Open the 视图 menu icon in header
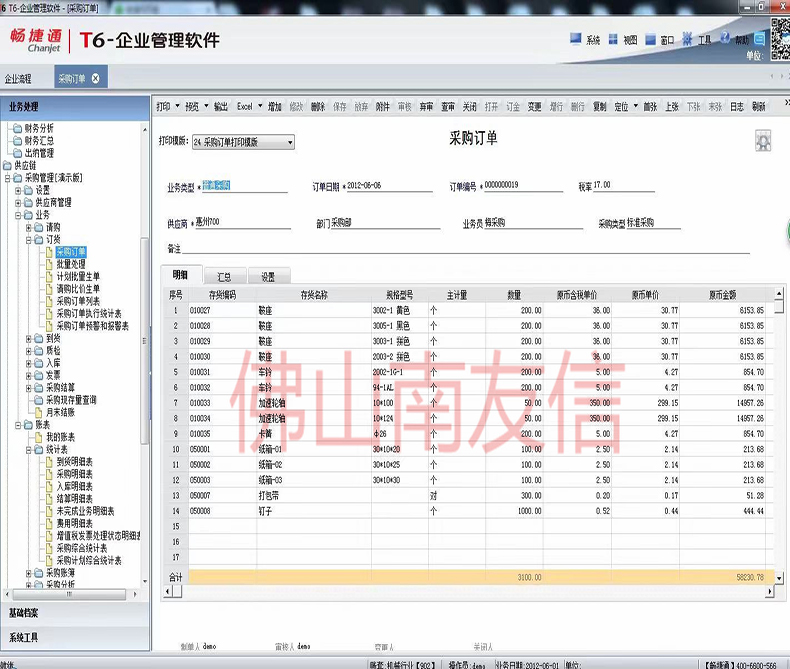The image size is (790, 669). [613, 39]
